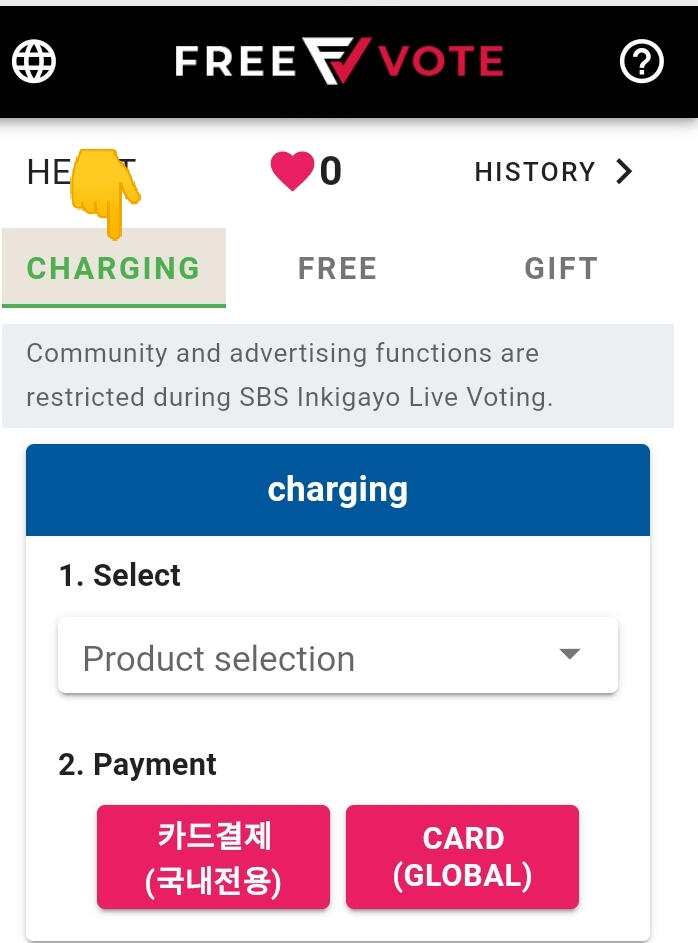
Task: Switch to the GIFT tab
Action: 561,268
